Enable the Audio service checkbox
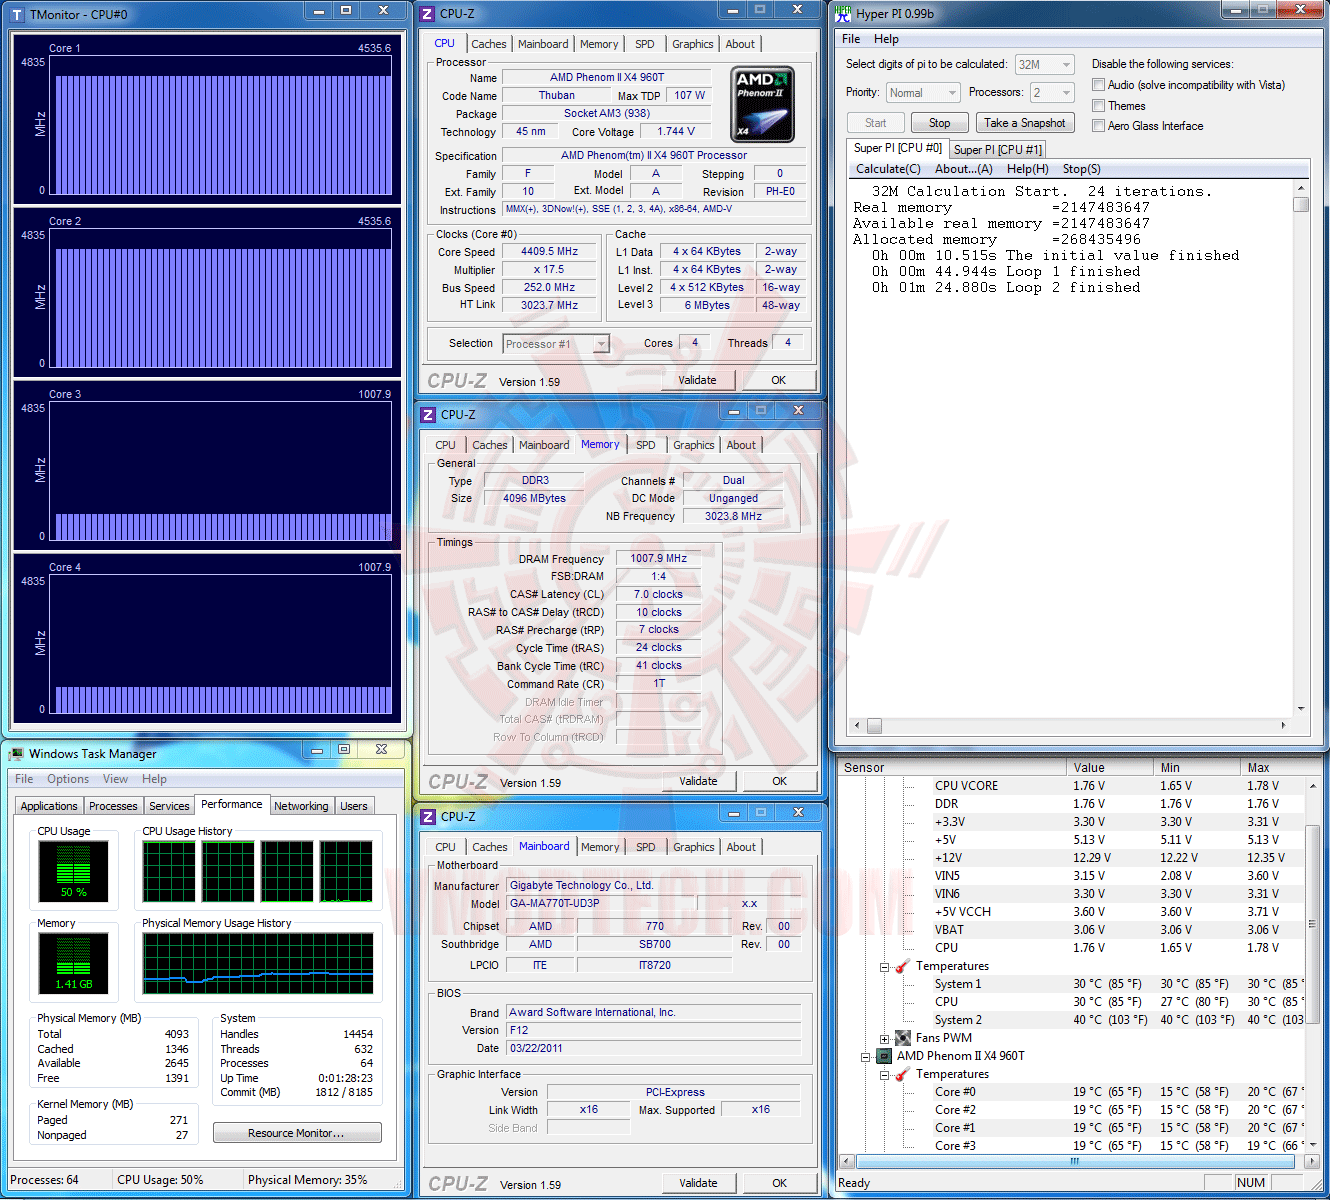 [1099, 85]
